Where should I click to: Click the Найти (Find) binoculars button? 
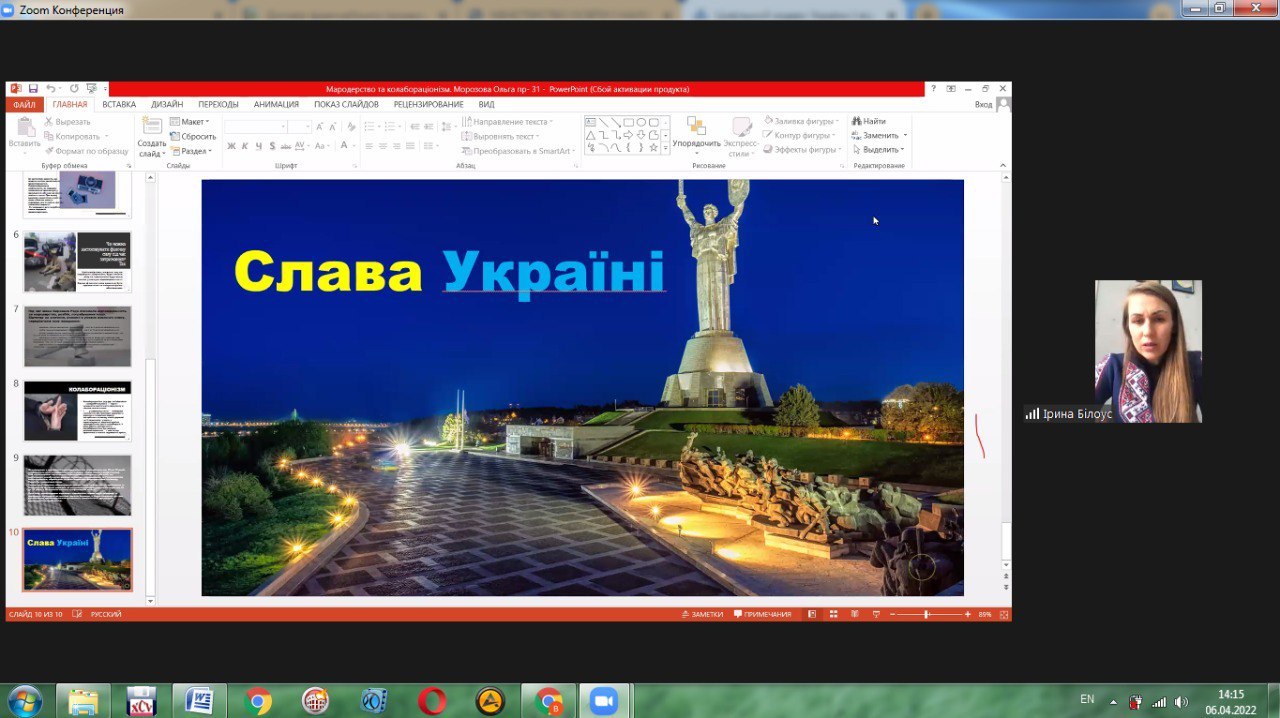(868, 121)
